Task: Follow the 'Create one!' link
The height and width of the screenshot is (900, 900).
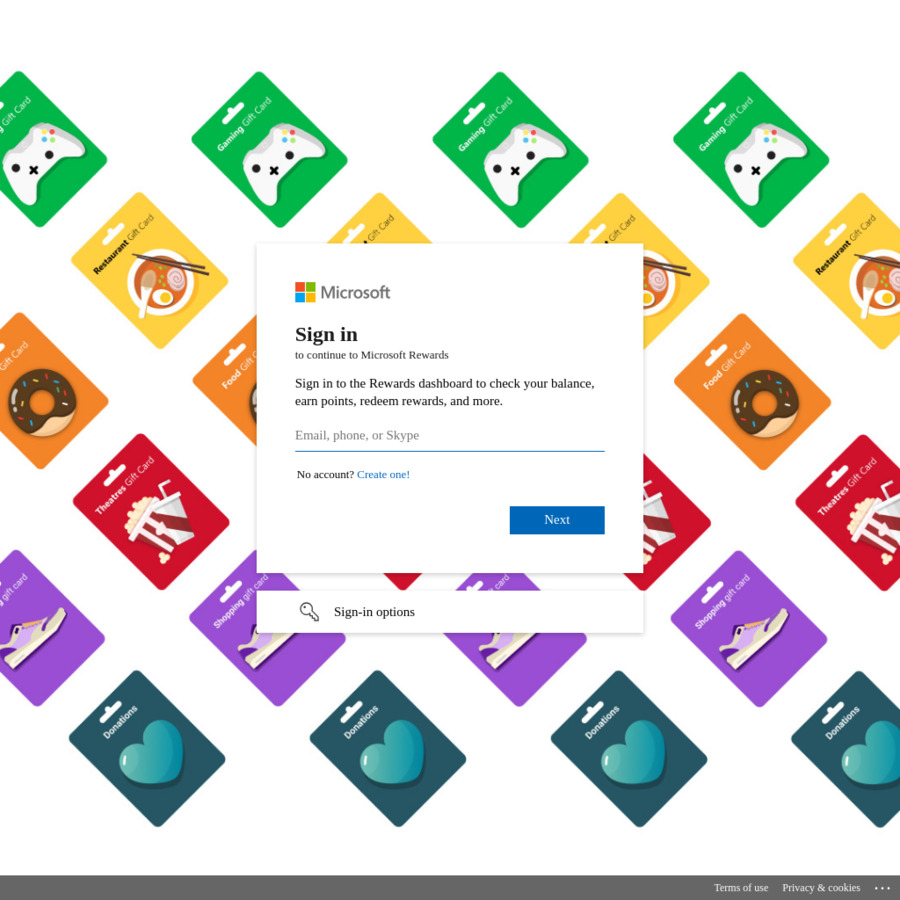Action: [383, 474]
